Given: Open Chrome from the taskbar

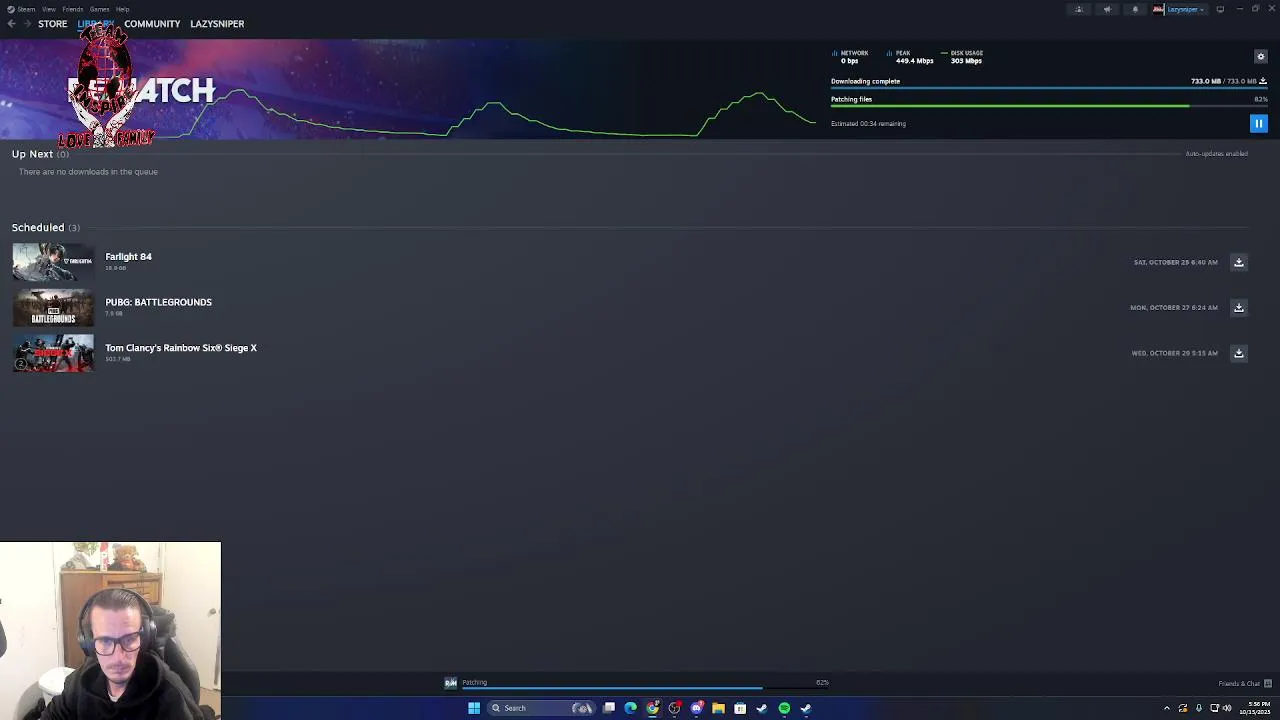Looking at the screenshot, I should point(652,708).
